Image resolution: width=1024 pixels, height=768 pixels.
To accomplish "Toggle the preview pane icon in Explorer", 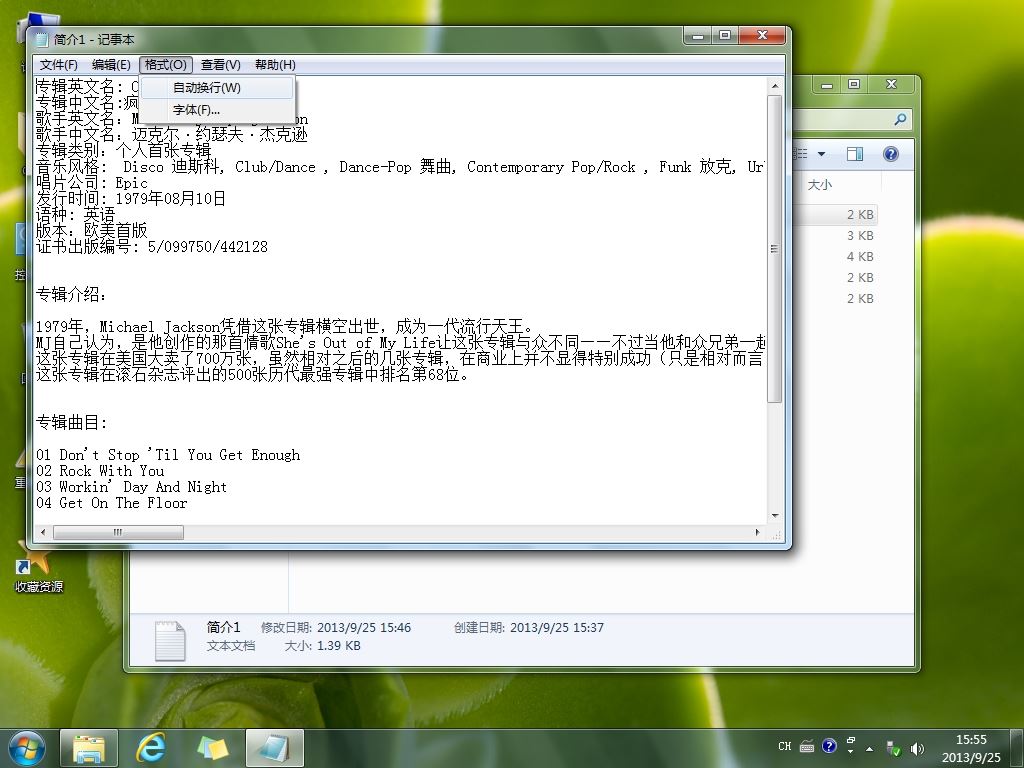I will pyautogui.click(x=854, y=154).
